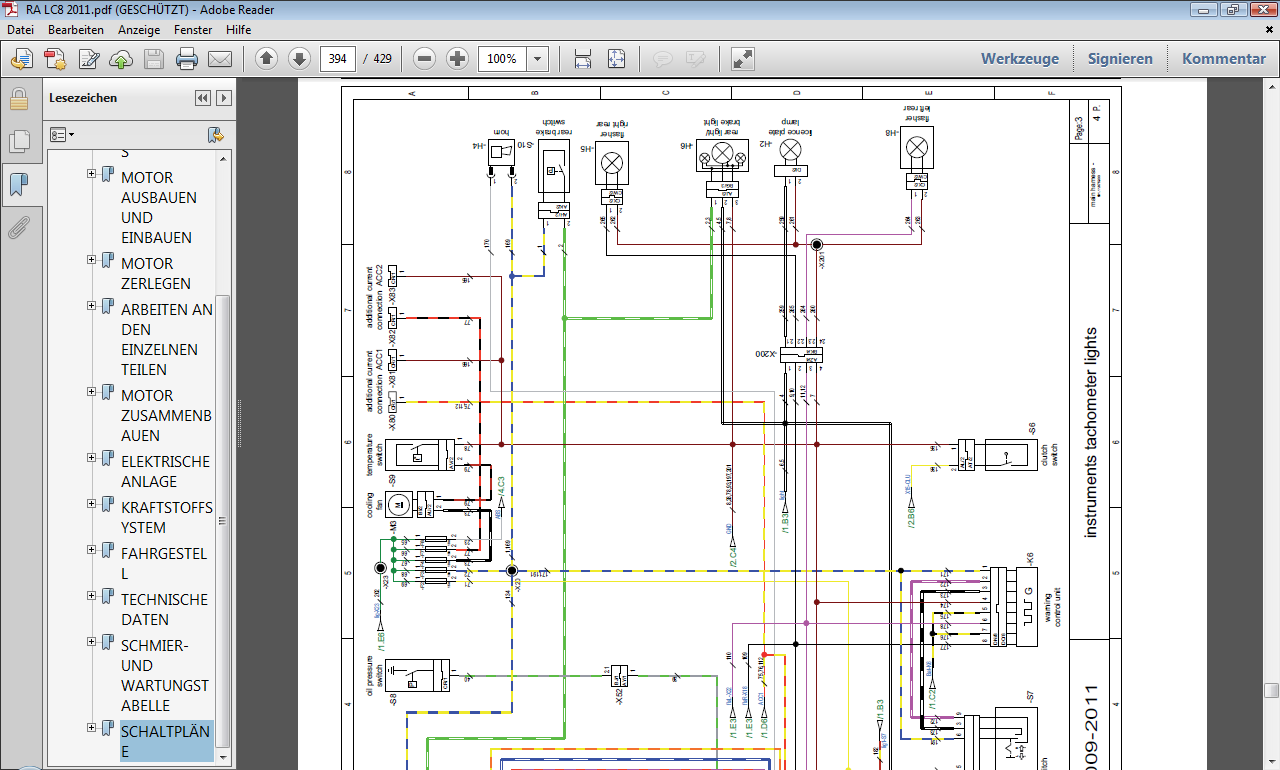This screenshot has height=770, width=1280.
Task: Open the page thumbnails panel
Action: pos(18,141)
